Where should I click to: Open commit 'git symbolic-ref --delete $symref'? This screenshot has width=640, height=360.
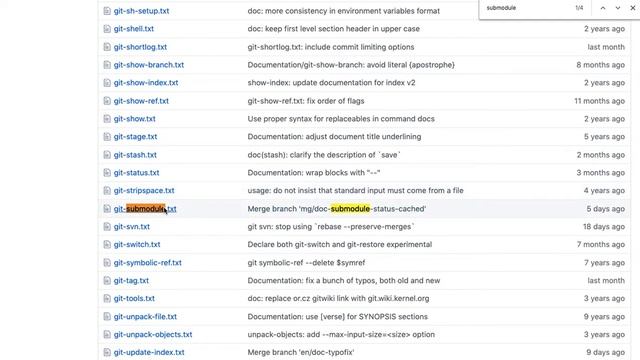pos(306,262)
